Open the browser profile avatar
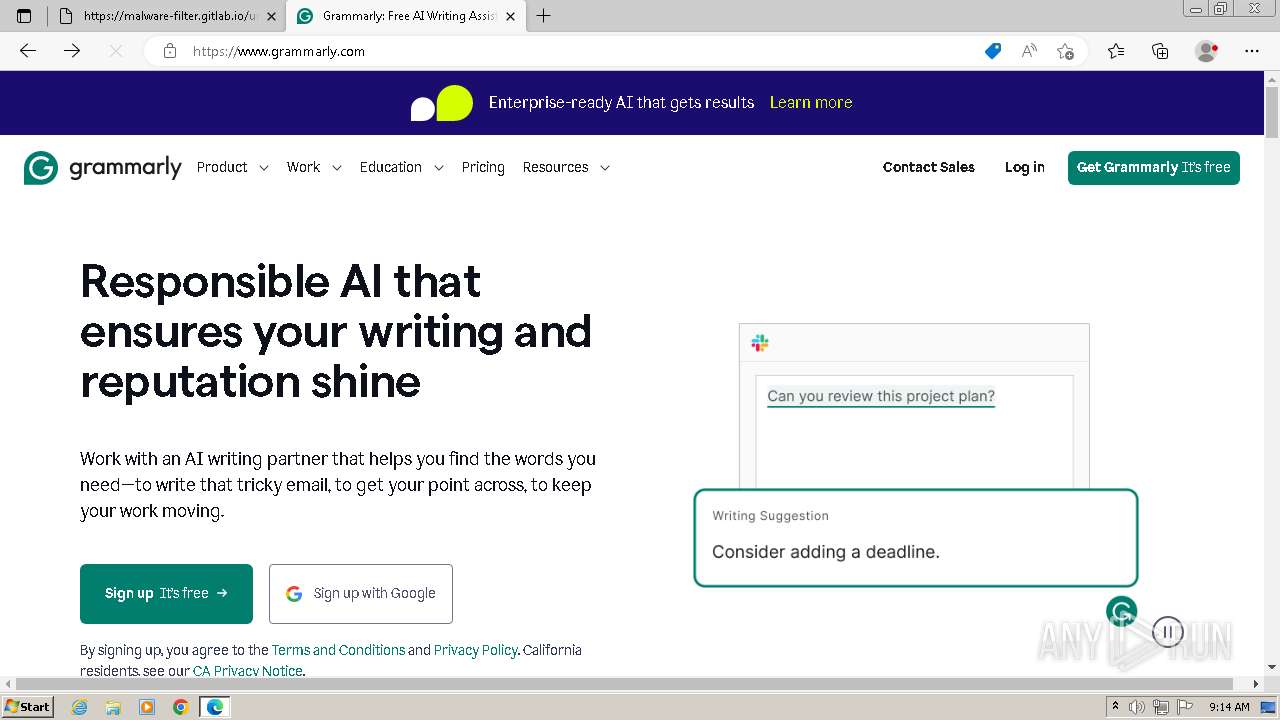Image resolution: width=1280 pixels, height=720 pixels. [x=1206, y=51]
